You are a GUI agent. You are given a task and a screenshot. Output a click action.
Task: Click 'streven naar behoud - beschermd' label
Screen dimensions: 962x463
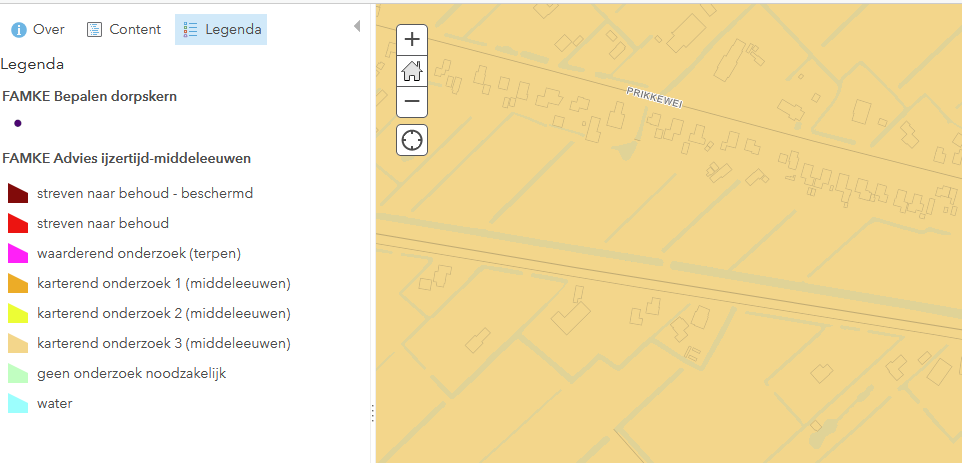[x=145, y=193]
